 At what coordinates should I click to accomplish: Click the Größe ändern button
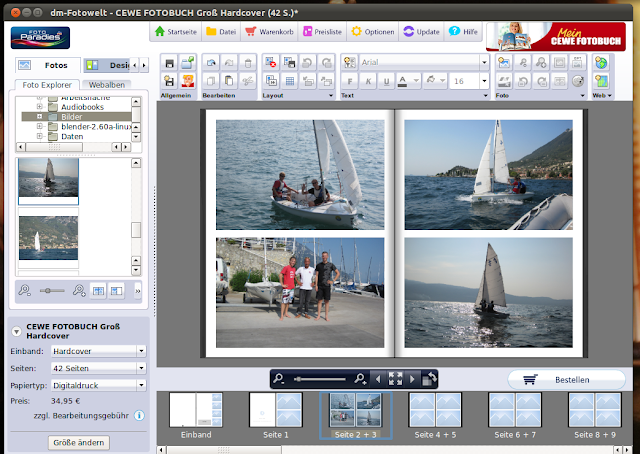coord(79,443)
